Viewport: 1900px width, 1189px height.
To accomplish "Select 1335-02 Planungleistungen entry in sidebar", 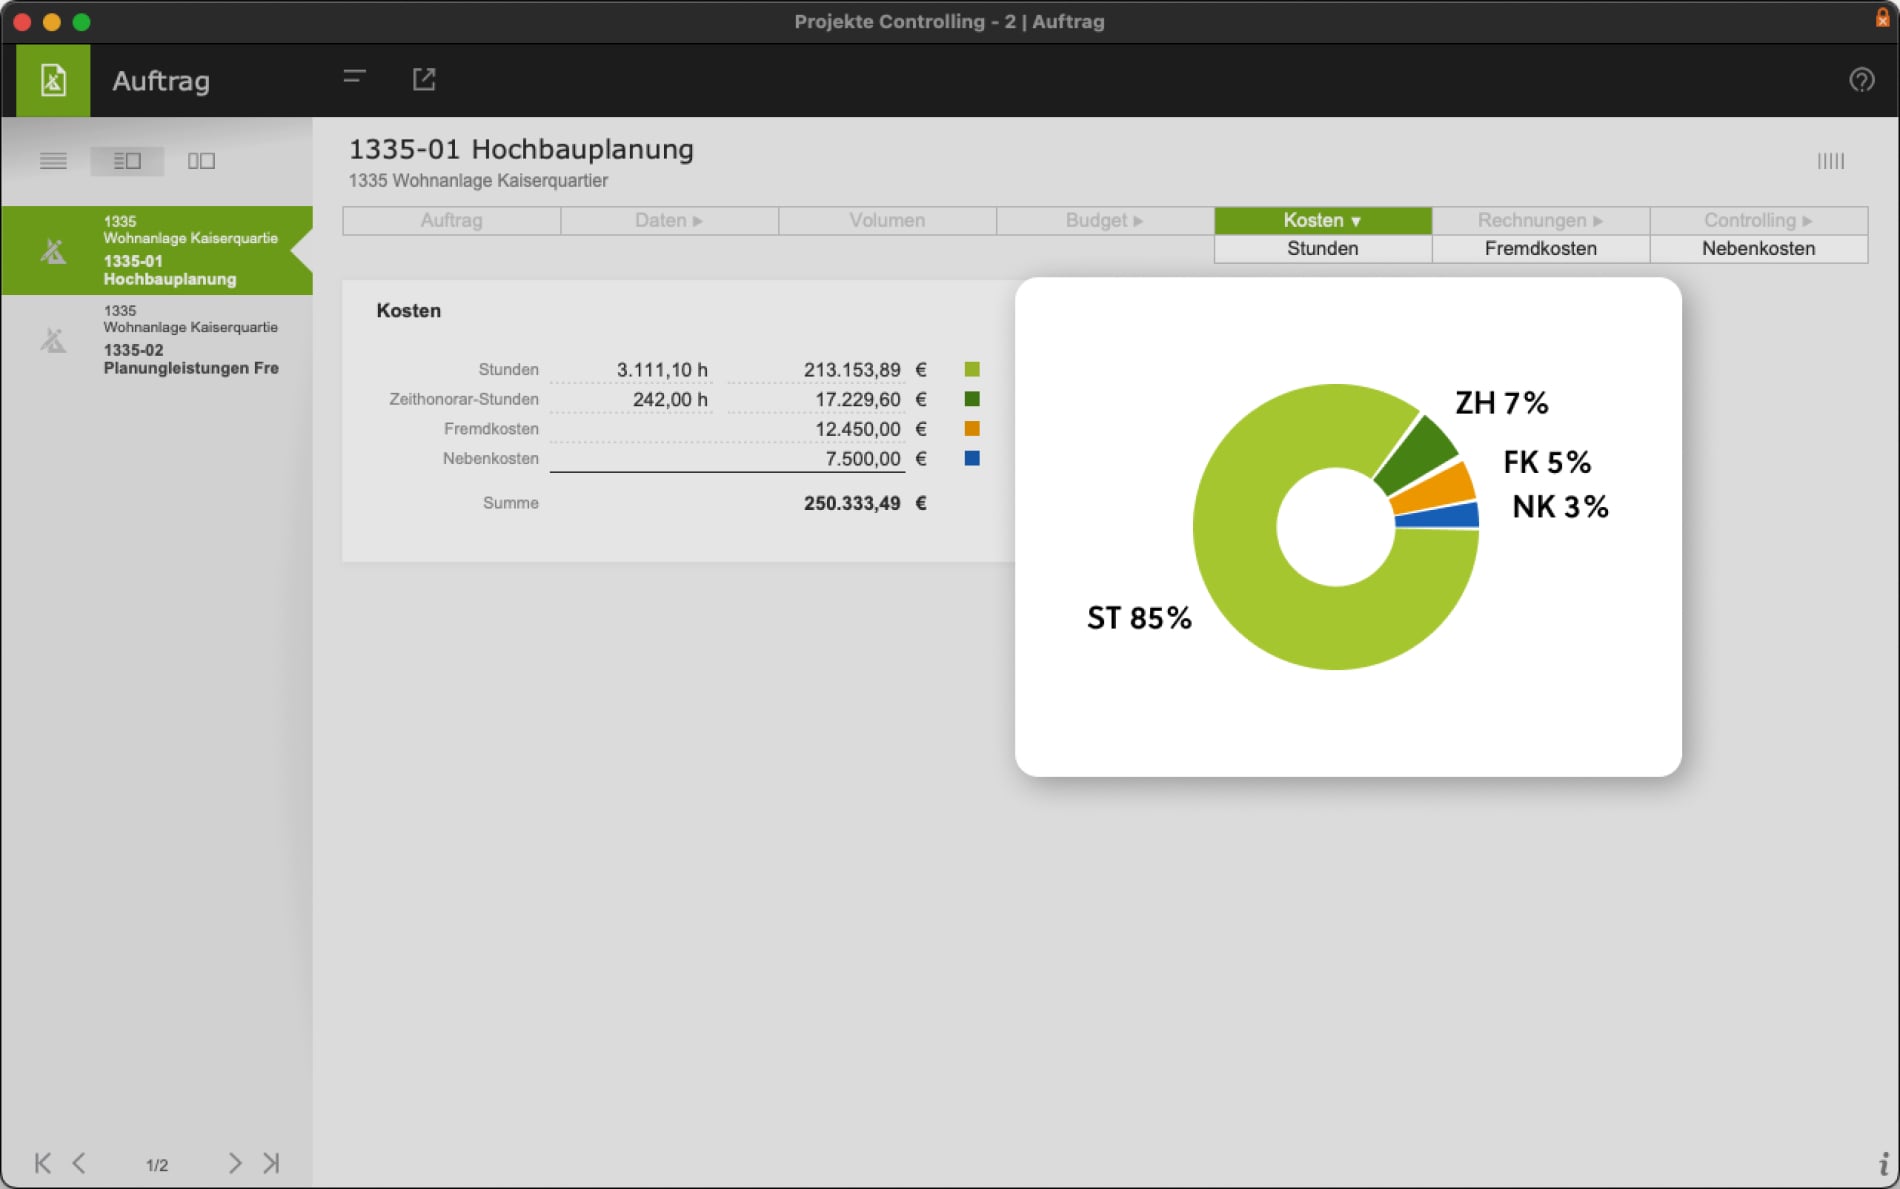I will point(157,339).
